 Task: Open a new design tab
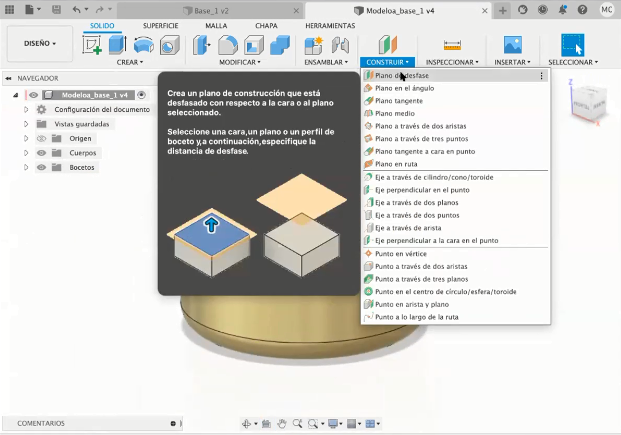(x=502, y=11)
